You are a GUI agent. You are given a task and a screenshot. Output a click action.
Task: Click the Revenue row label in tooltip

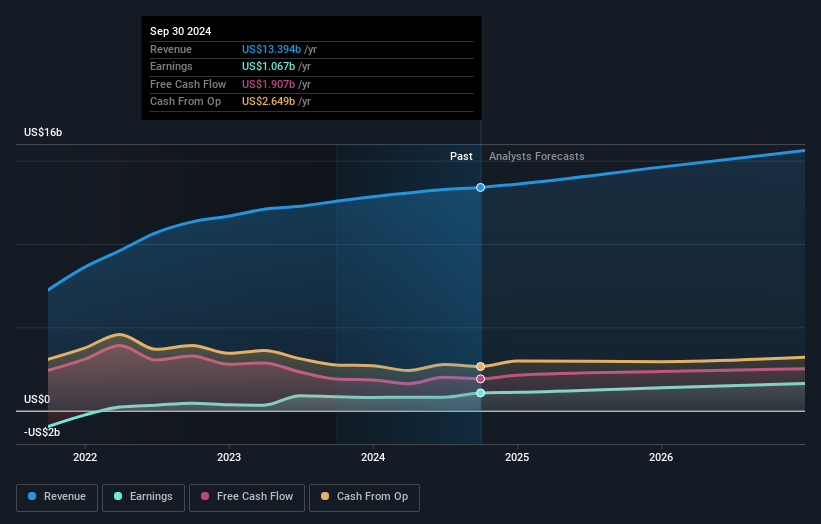171,49
